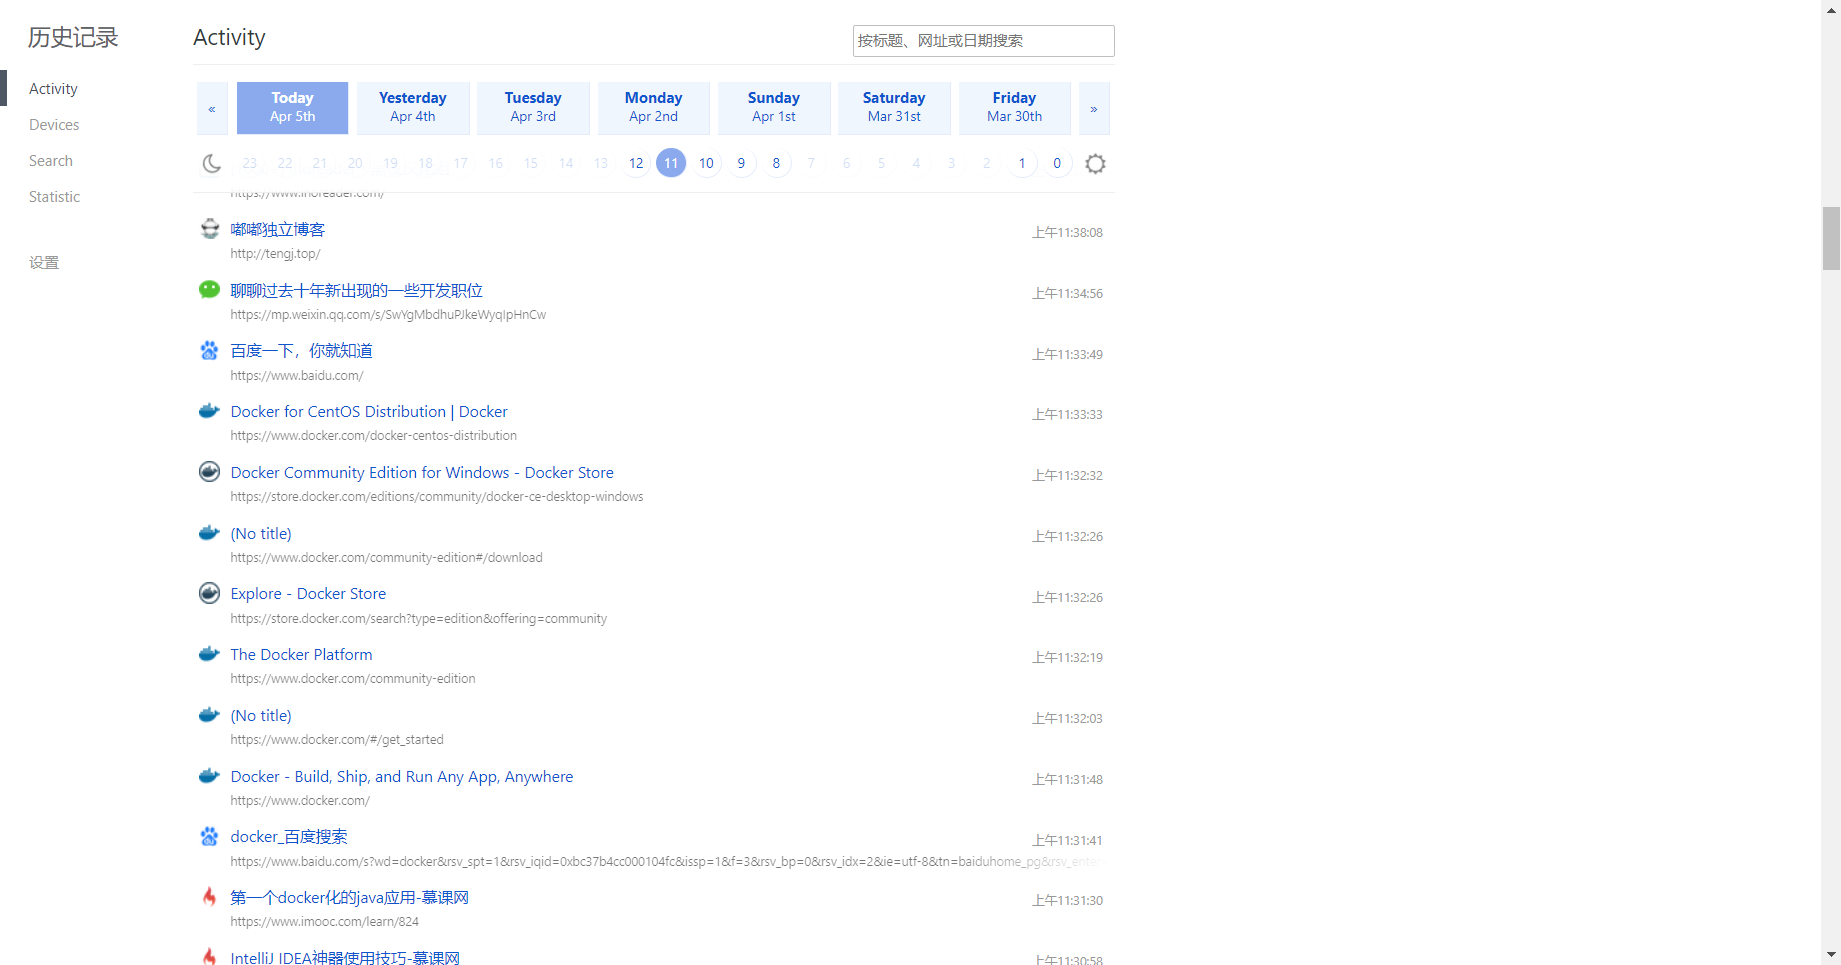Open (No title) link for community-edition#/download
This screenshot has width=1841, height=965.
click(261, 534)
